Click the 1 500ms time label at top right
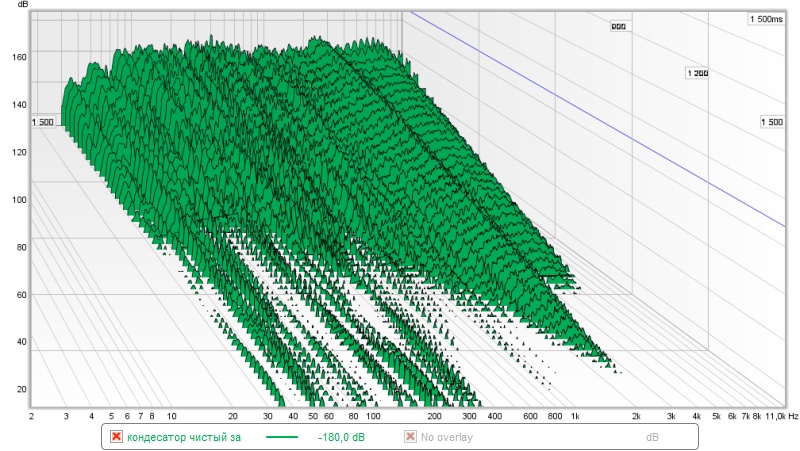This screenshot has width=800, height=451. coord(764,19)
